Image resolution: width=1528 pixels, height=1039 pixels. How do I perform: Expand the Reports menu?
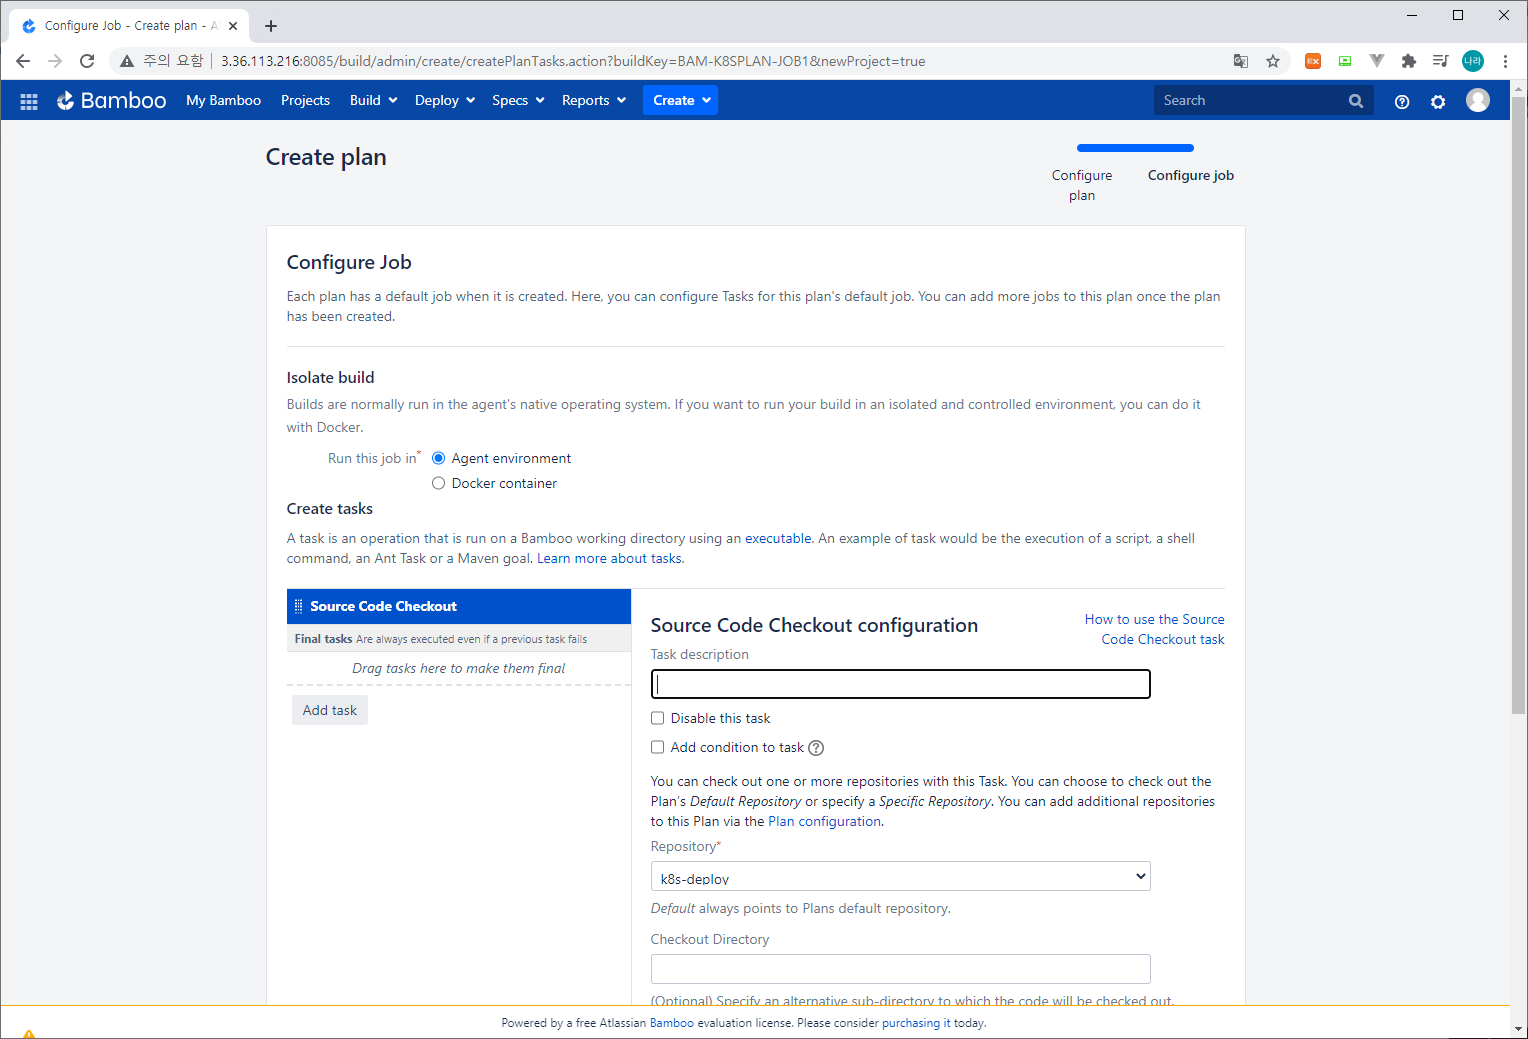point(594,100)
